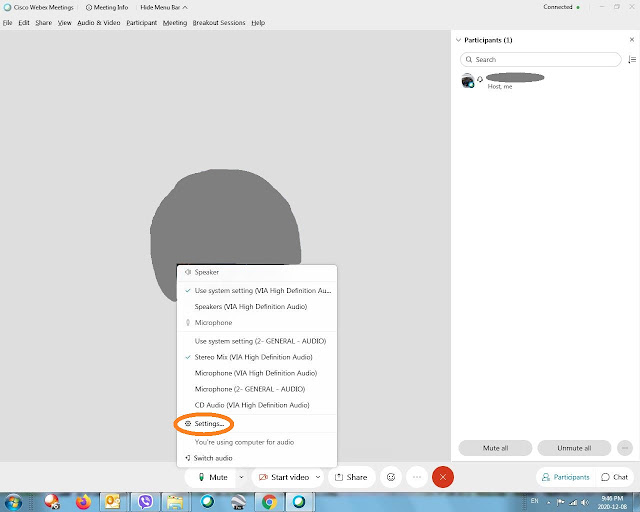Viewport: 640px width, 512px height.
Task: Toggle the Chat panel button
Action: click(614, 477)
